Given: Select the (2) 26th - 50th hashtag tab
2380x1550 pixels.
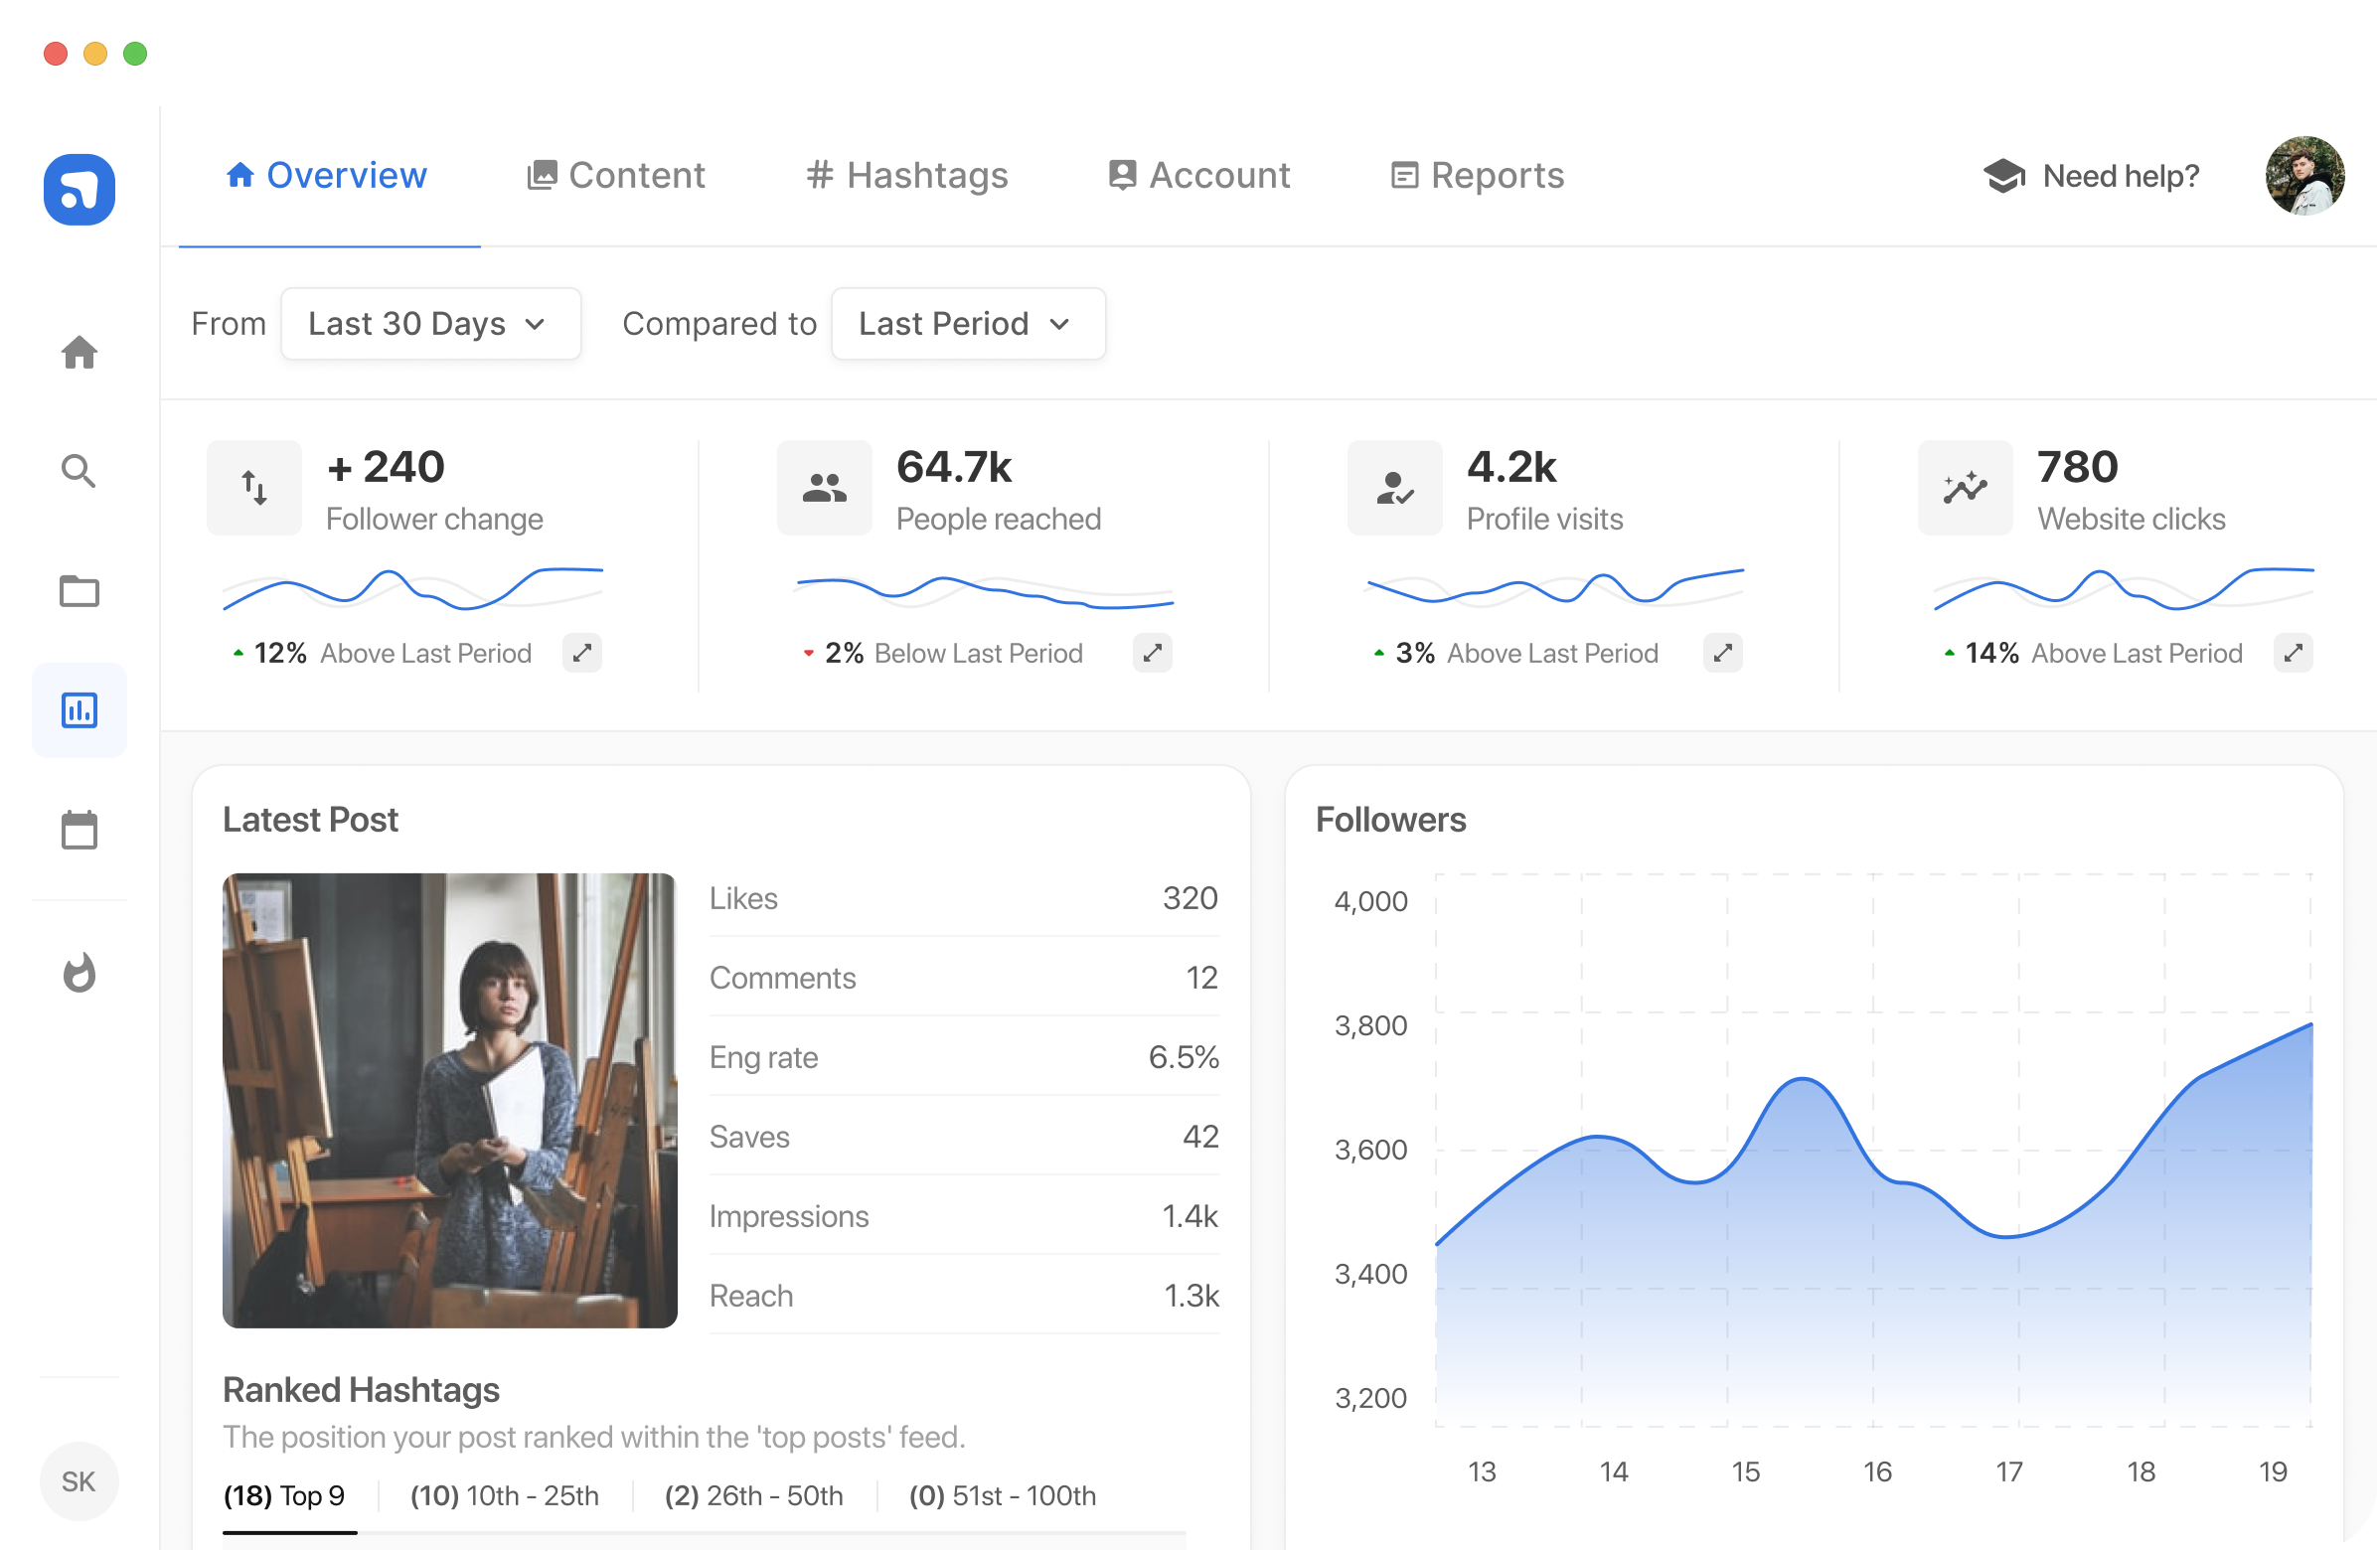Looking at the screenshot, I should (x=755, y=1497).
